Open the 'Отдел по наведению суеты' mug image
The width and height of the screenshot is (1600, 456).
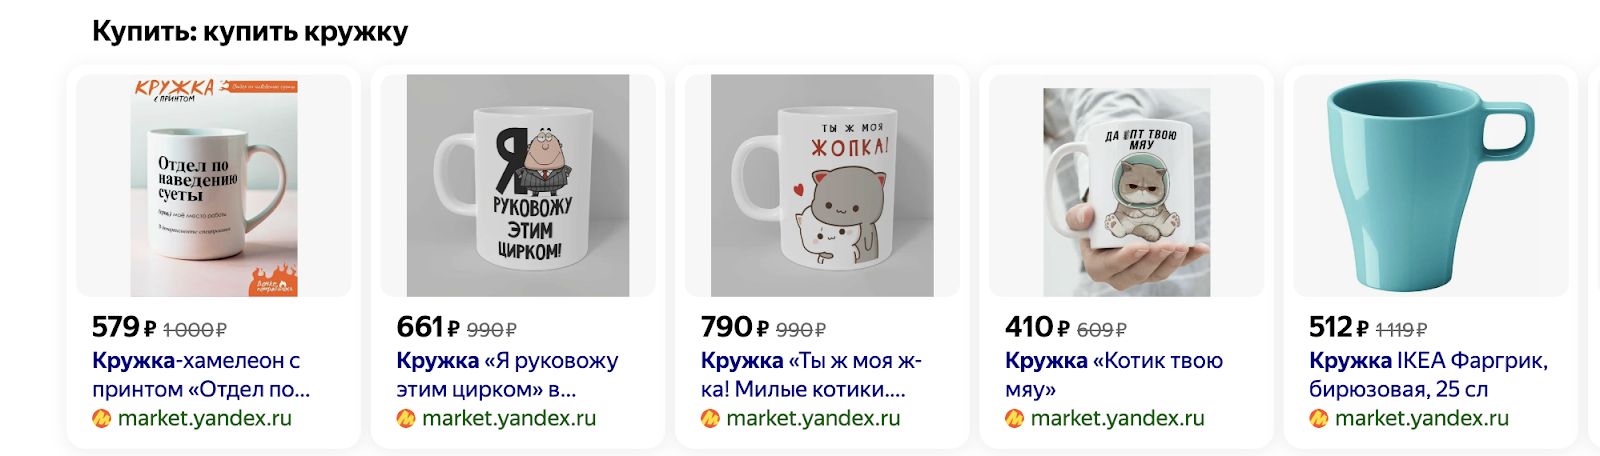[x=214, y=186]
